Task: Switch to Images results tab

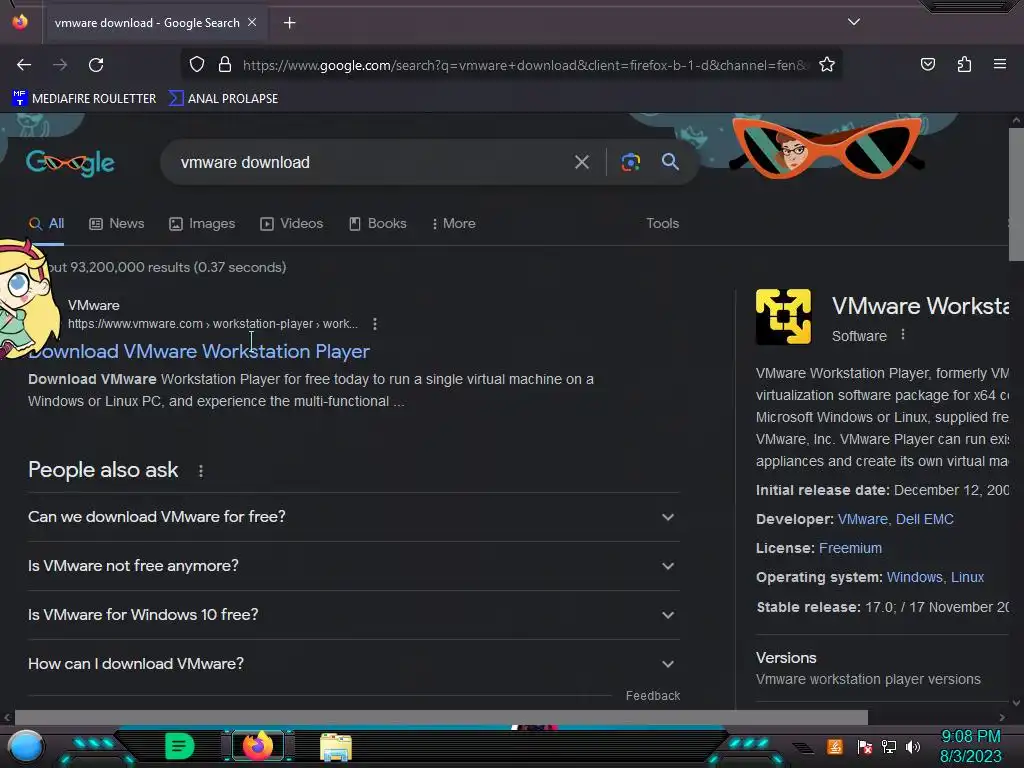Action: click(x=202, y=223)
